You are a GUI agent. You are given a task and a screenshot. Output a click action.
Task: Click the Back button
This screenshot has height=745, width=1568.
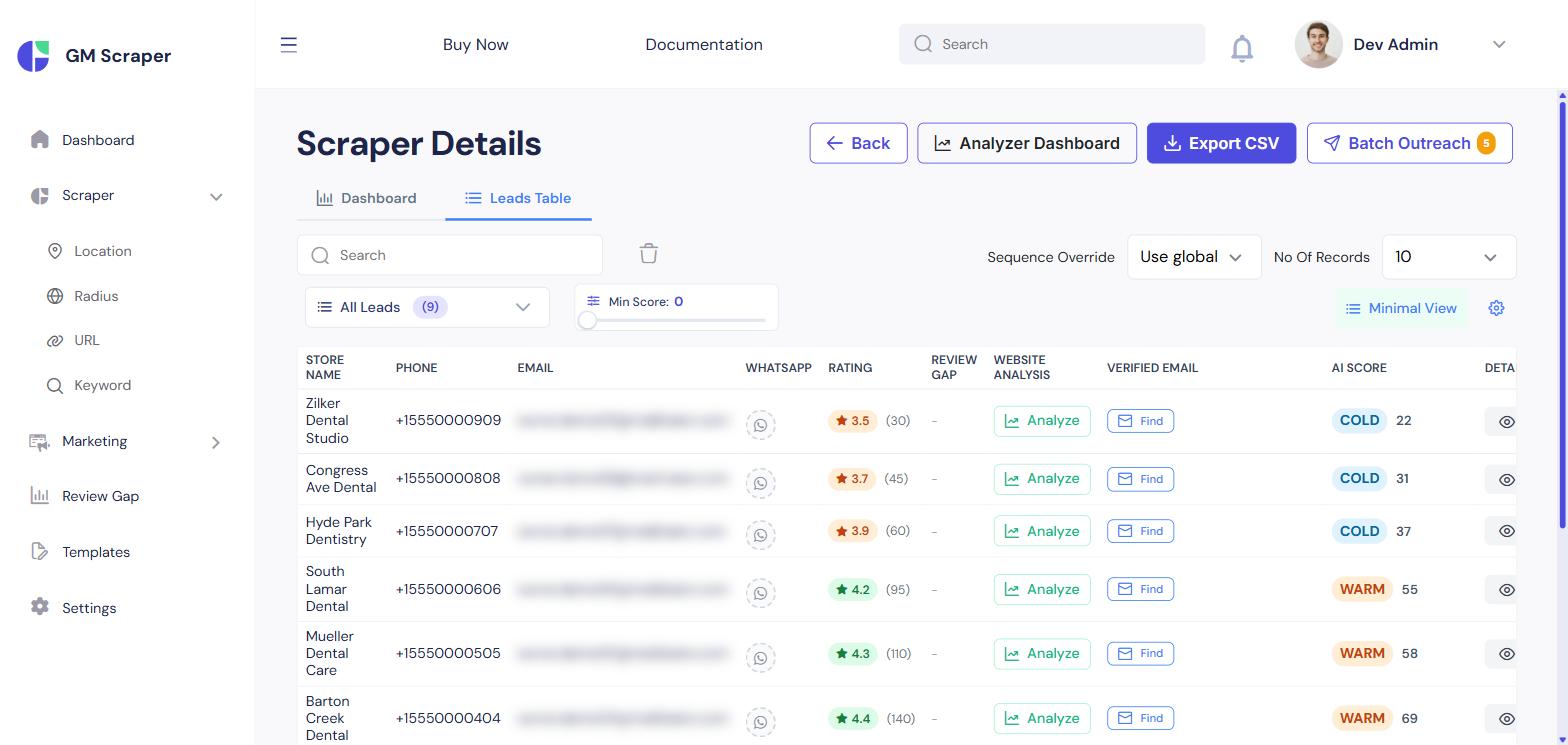click(x=858, y=143)
